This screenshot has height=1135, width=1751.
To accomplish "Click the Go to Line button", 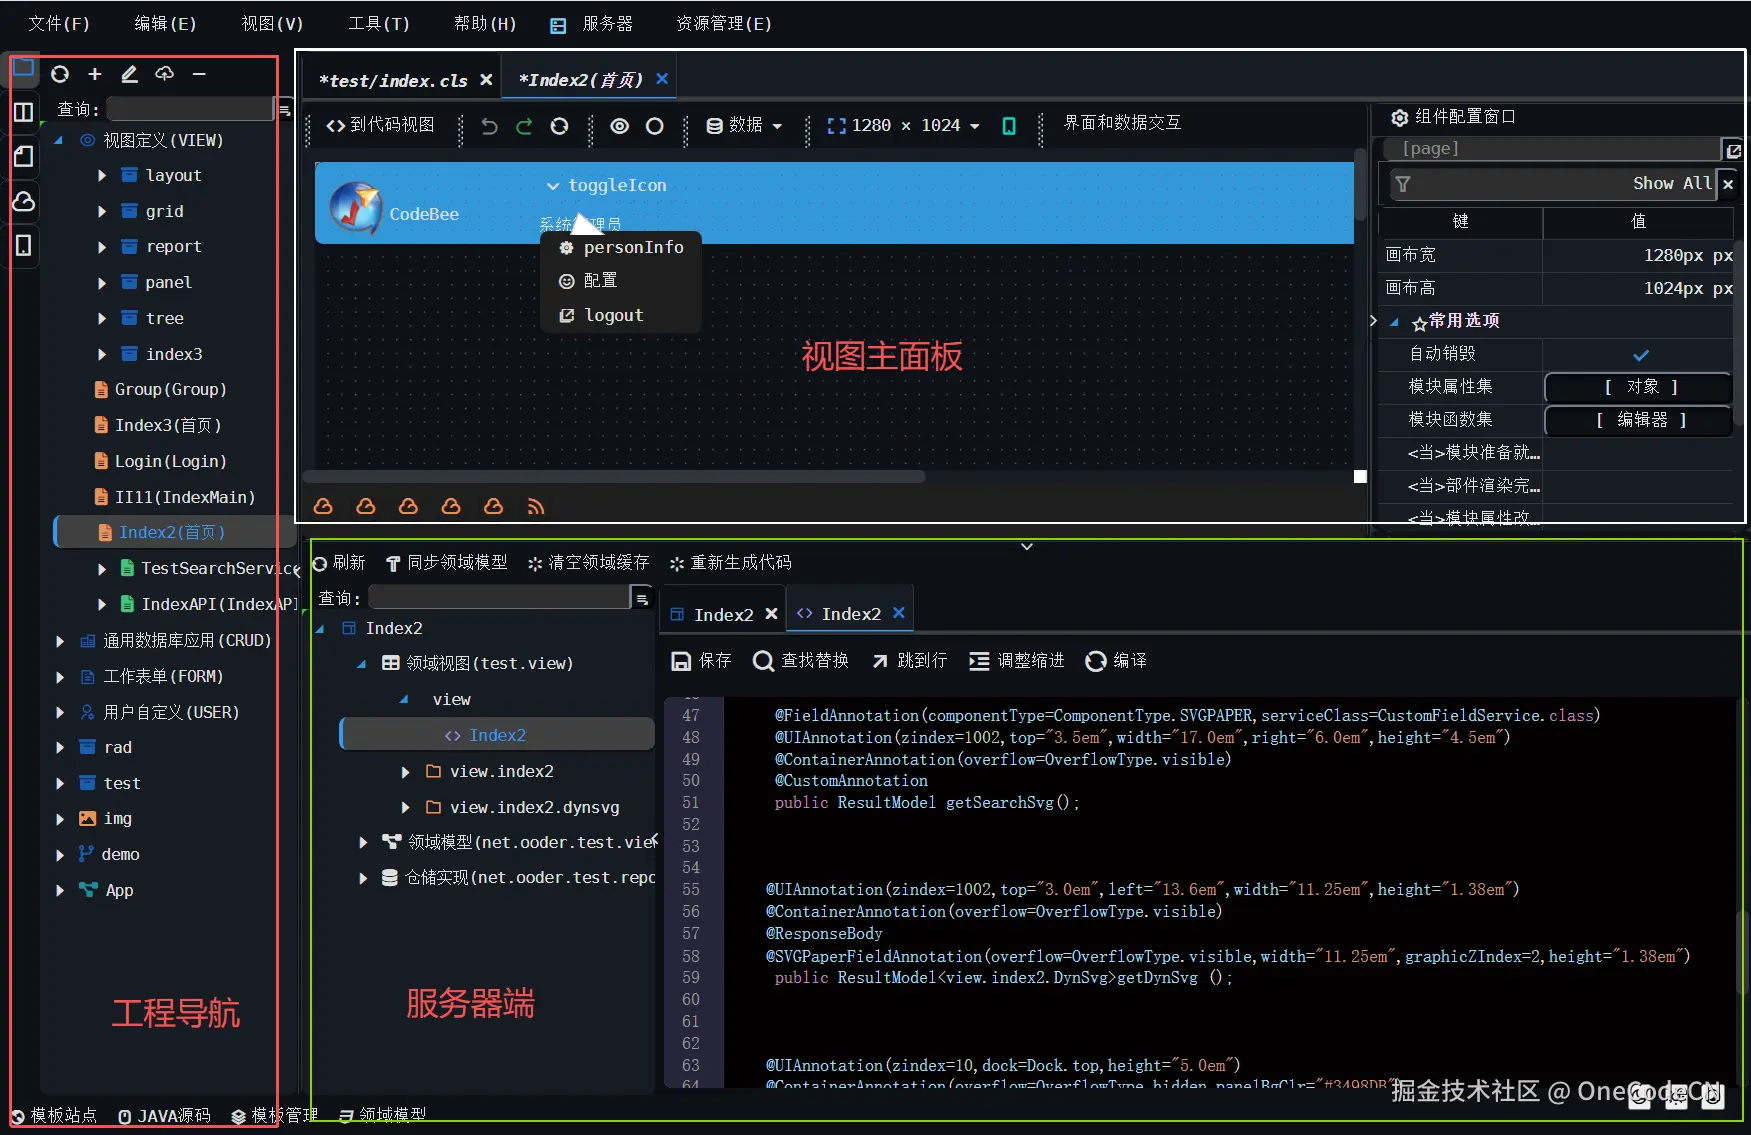I will (910, 661).
